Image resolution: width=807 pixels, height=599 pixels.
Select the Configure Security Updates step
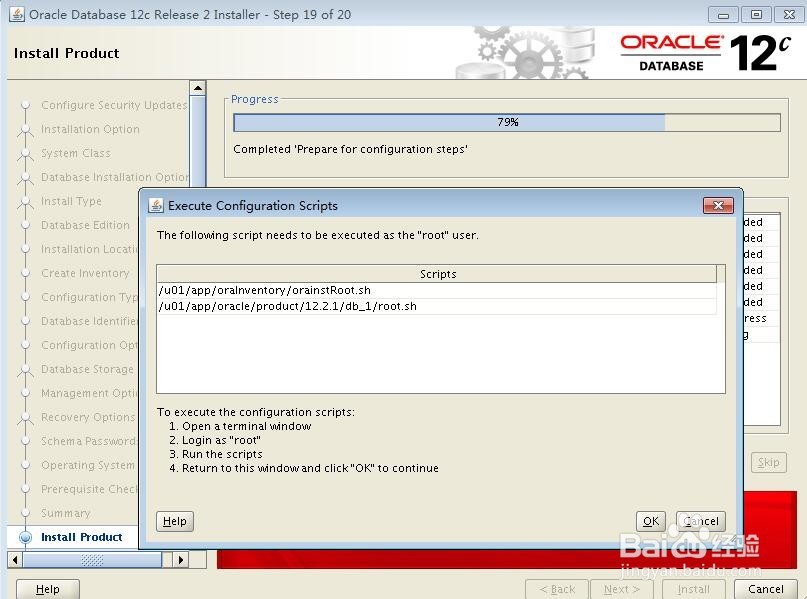[114, 105]
